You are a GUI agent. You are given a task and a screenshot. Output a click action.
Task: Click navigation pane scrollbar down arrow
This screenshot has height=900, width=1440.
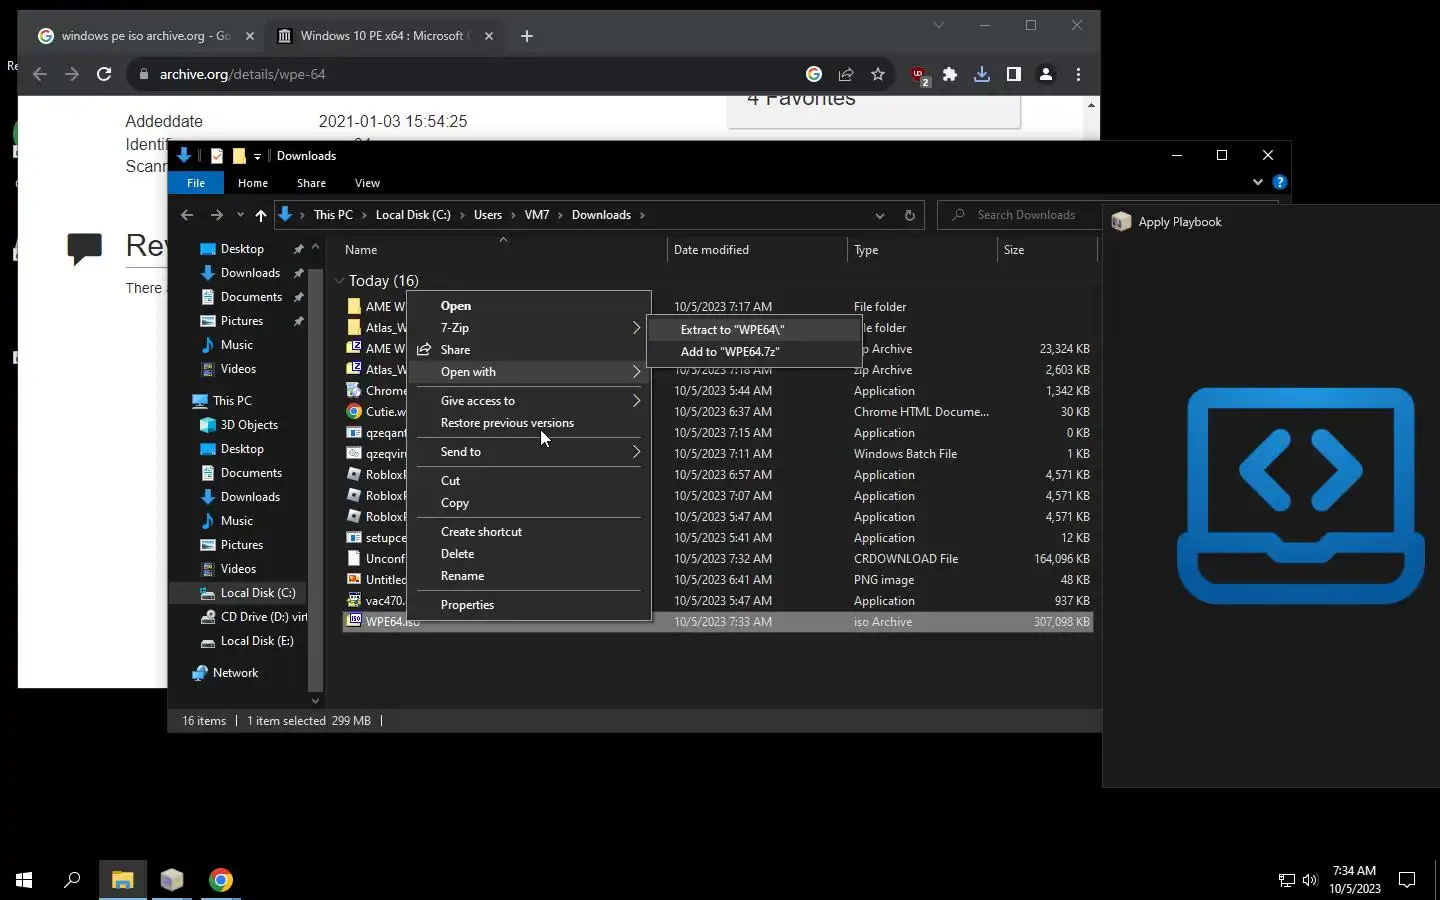click(x=315, y=700)
